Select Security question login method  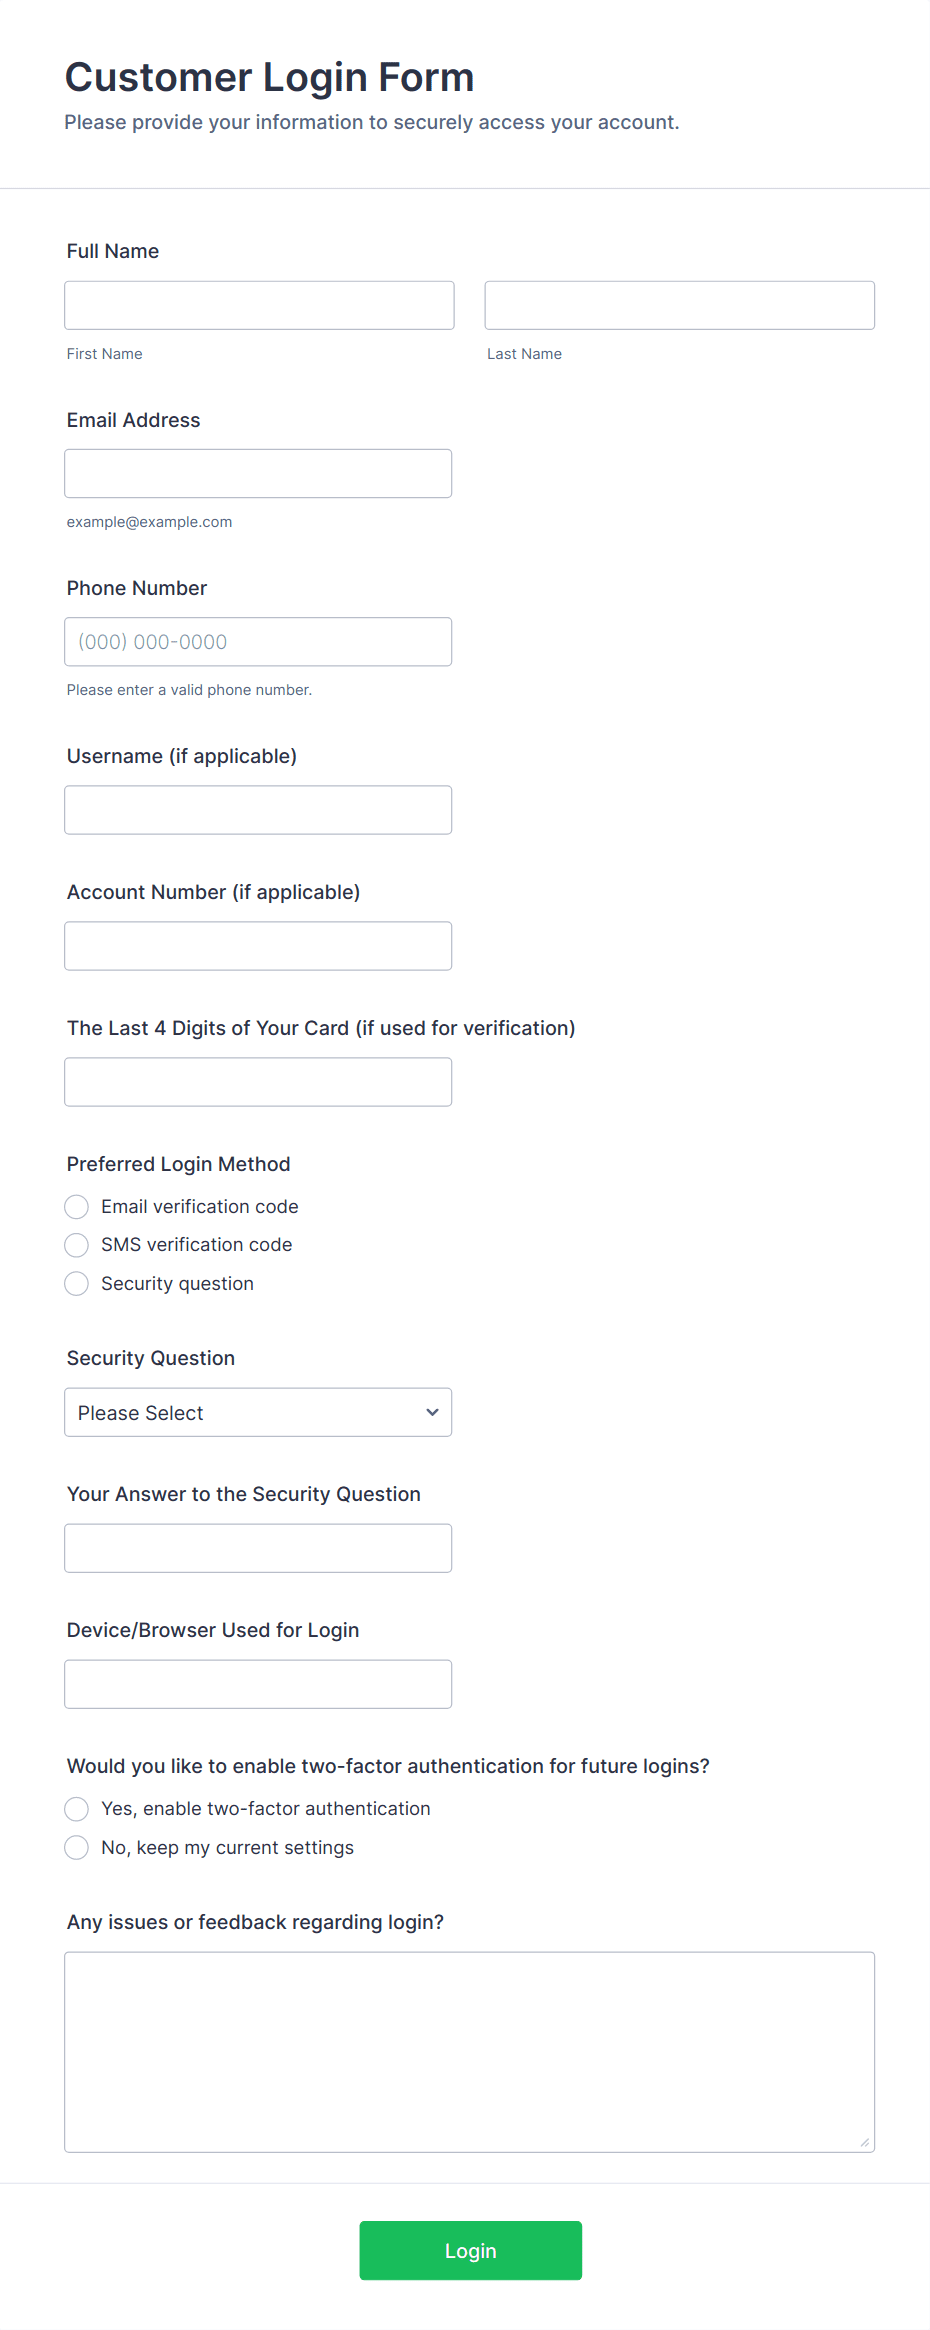coord(77,1283)
